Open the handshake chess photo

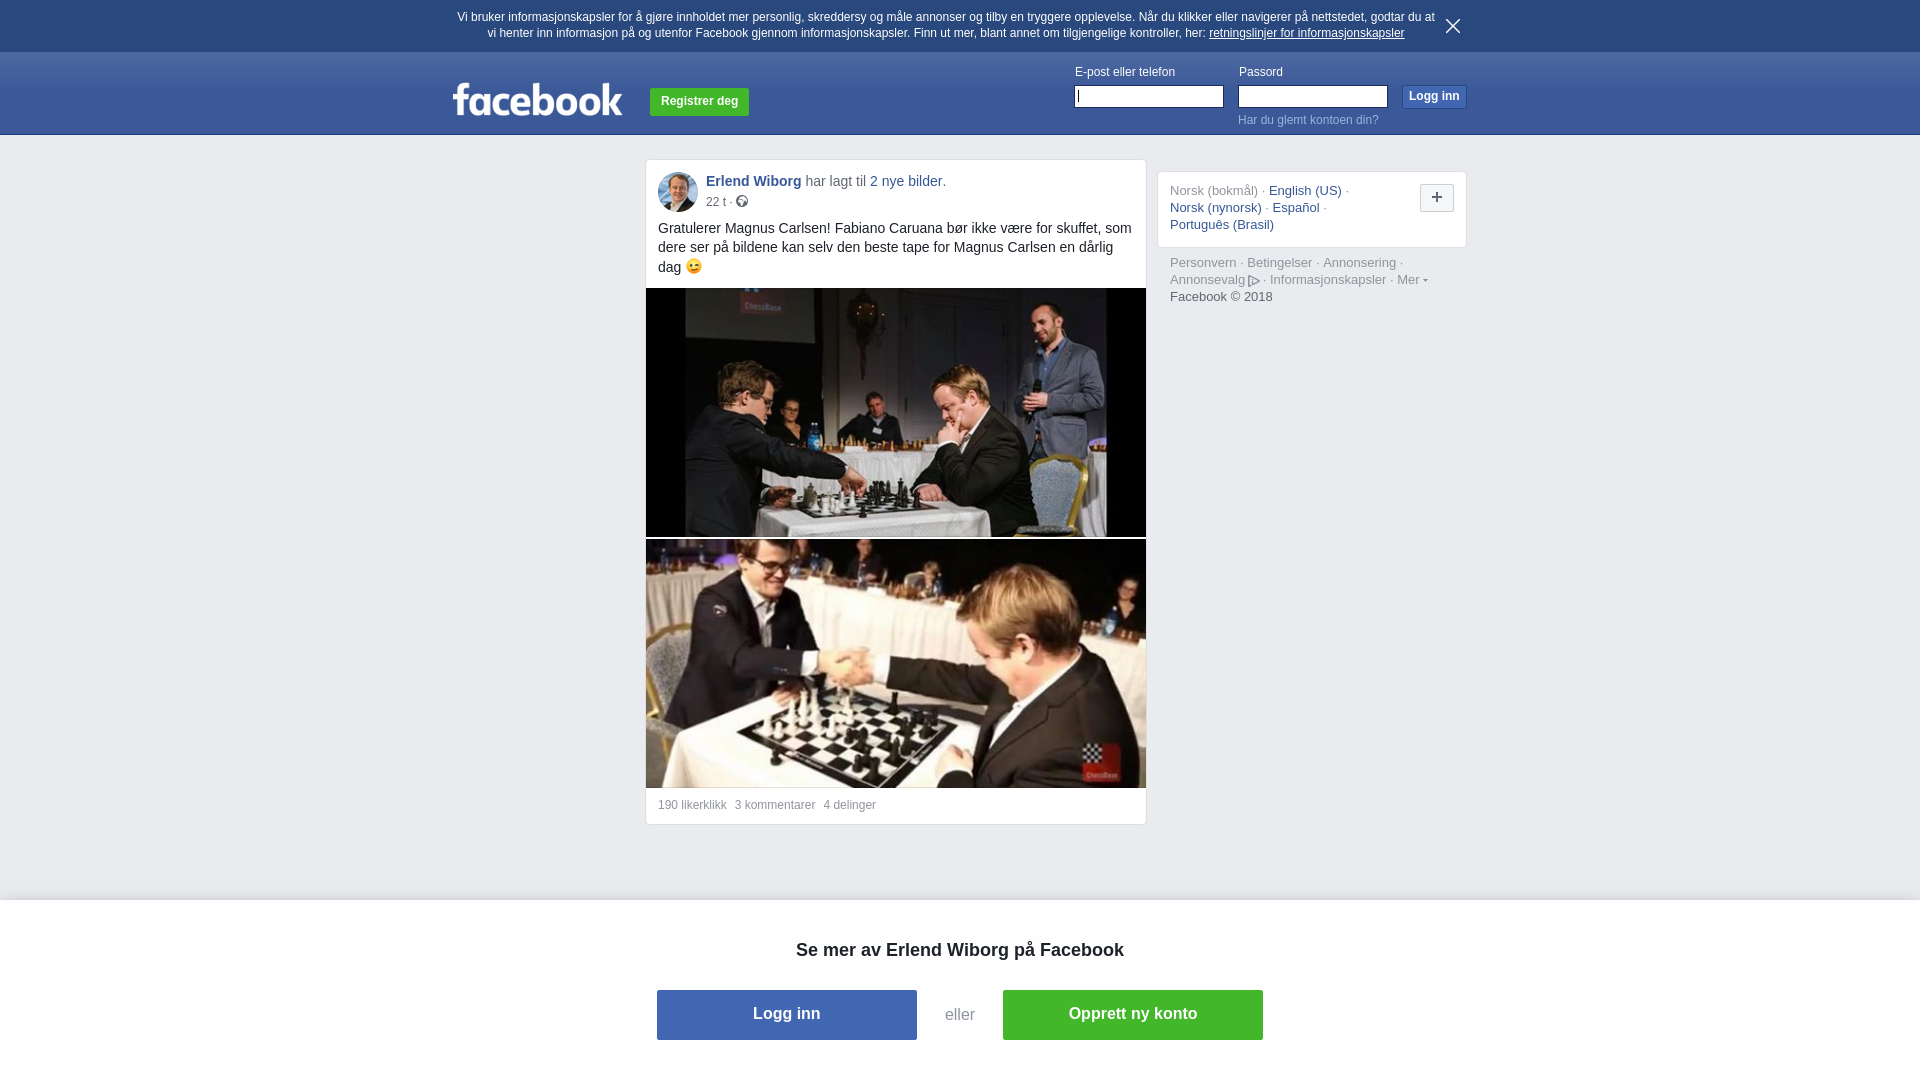(896, 664)
